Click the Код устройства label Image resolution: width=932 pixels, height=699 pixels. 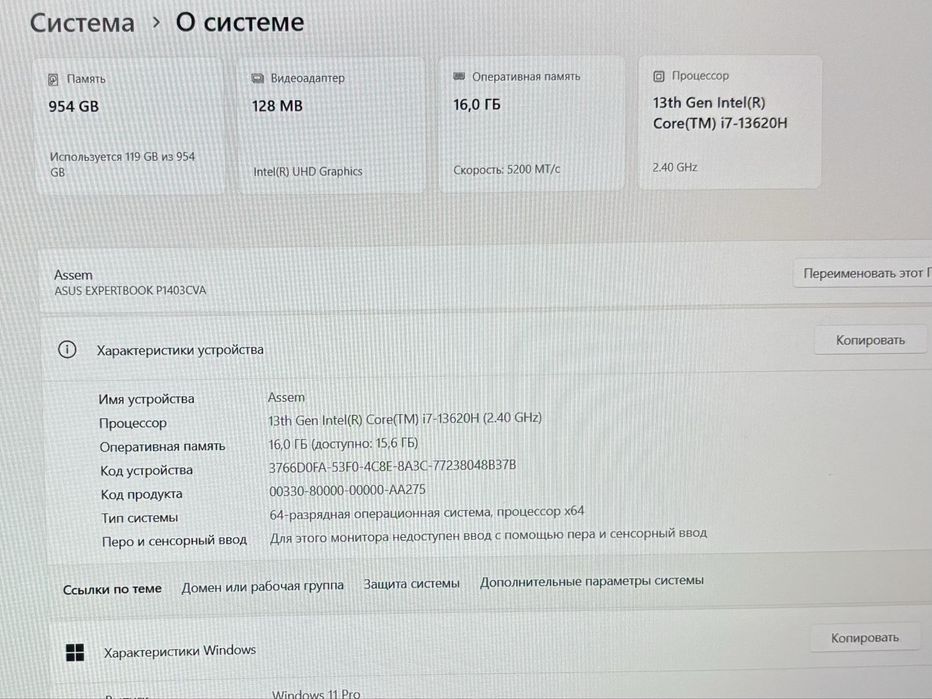[x=146, y=470]
